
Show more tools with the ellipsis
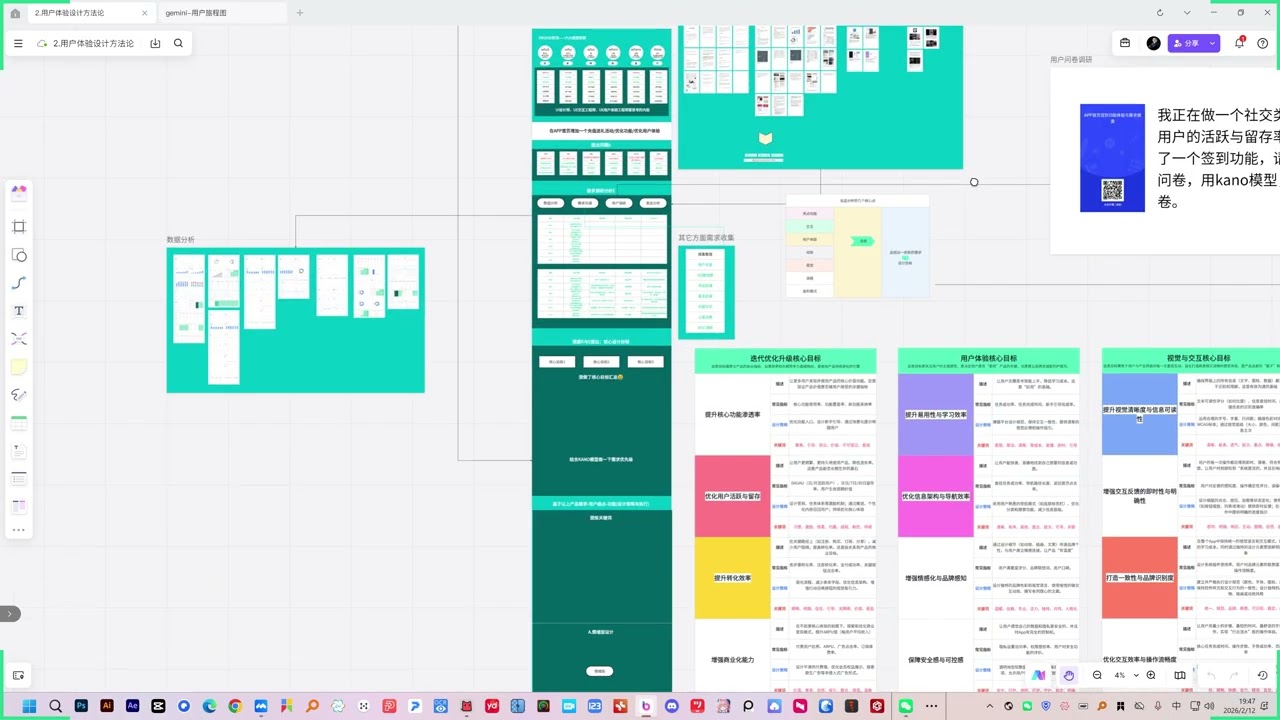point(19,530)
